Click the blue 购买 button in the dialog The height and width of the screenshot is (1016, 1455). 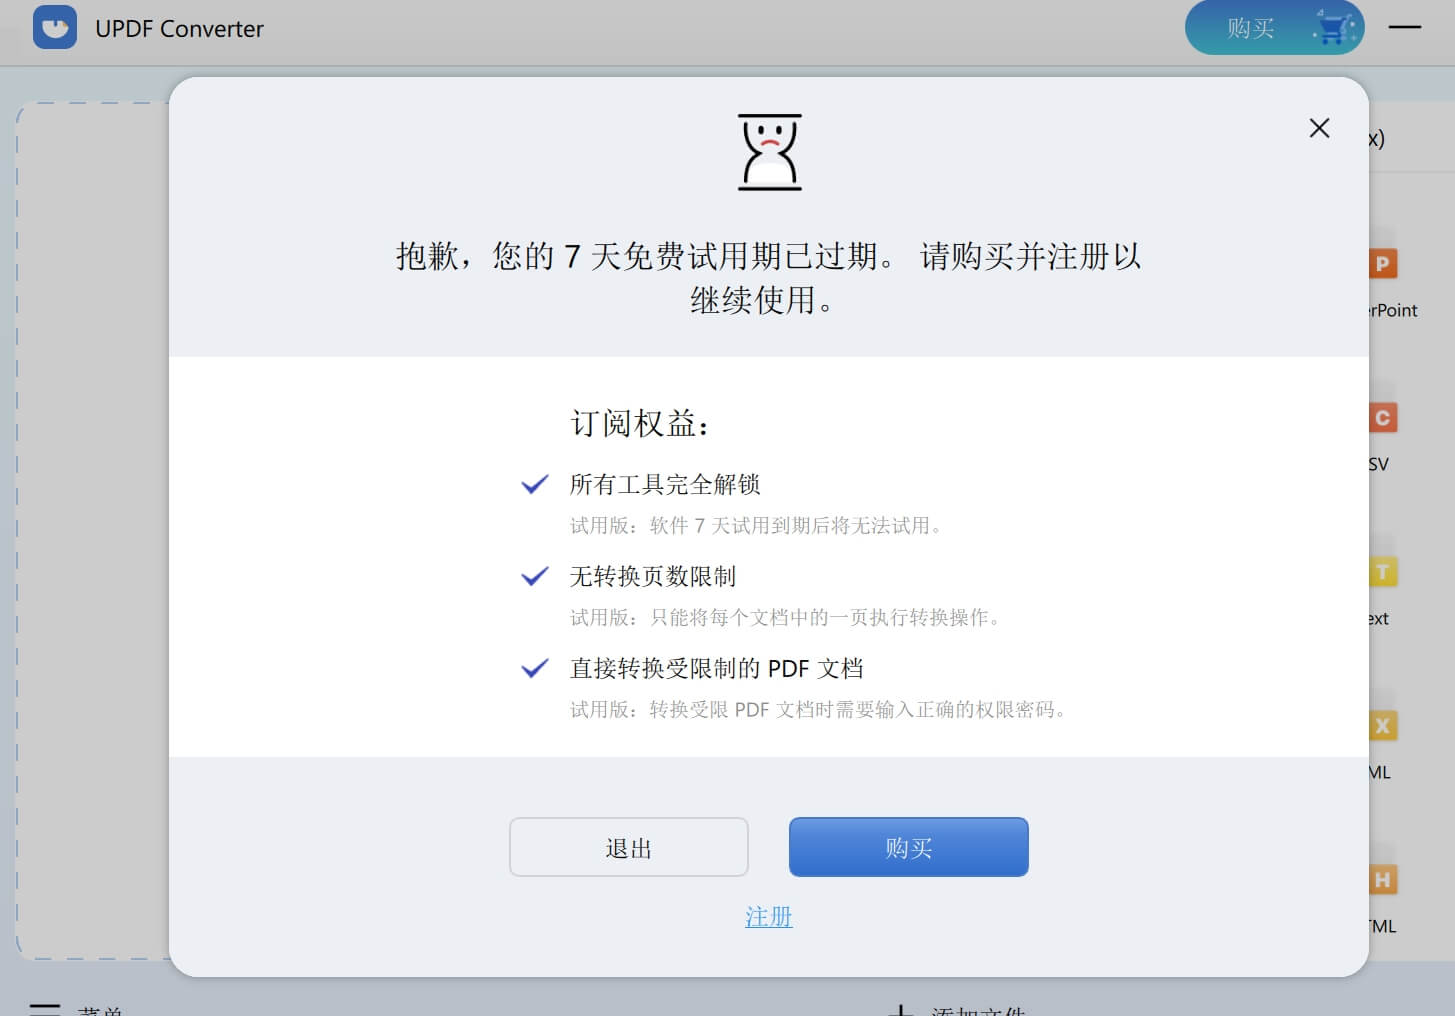tap(908, 847)
